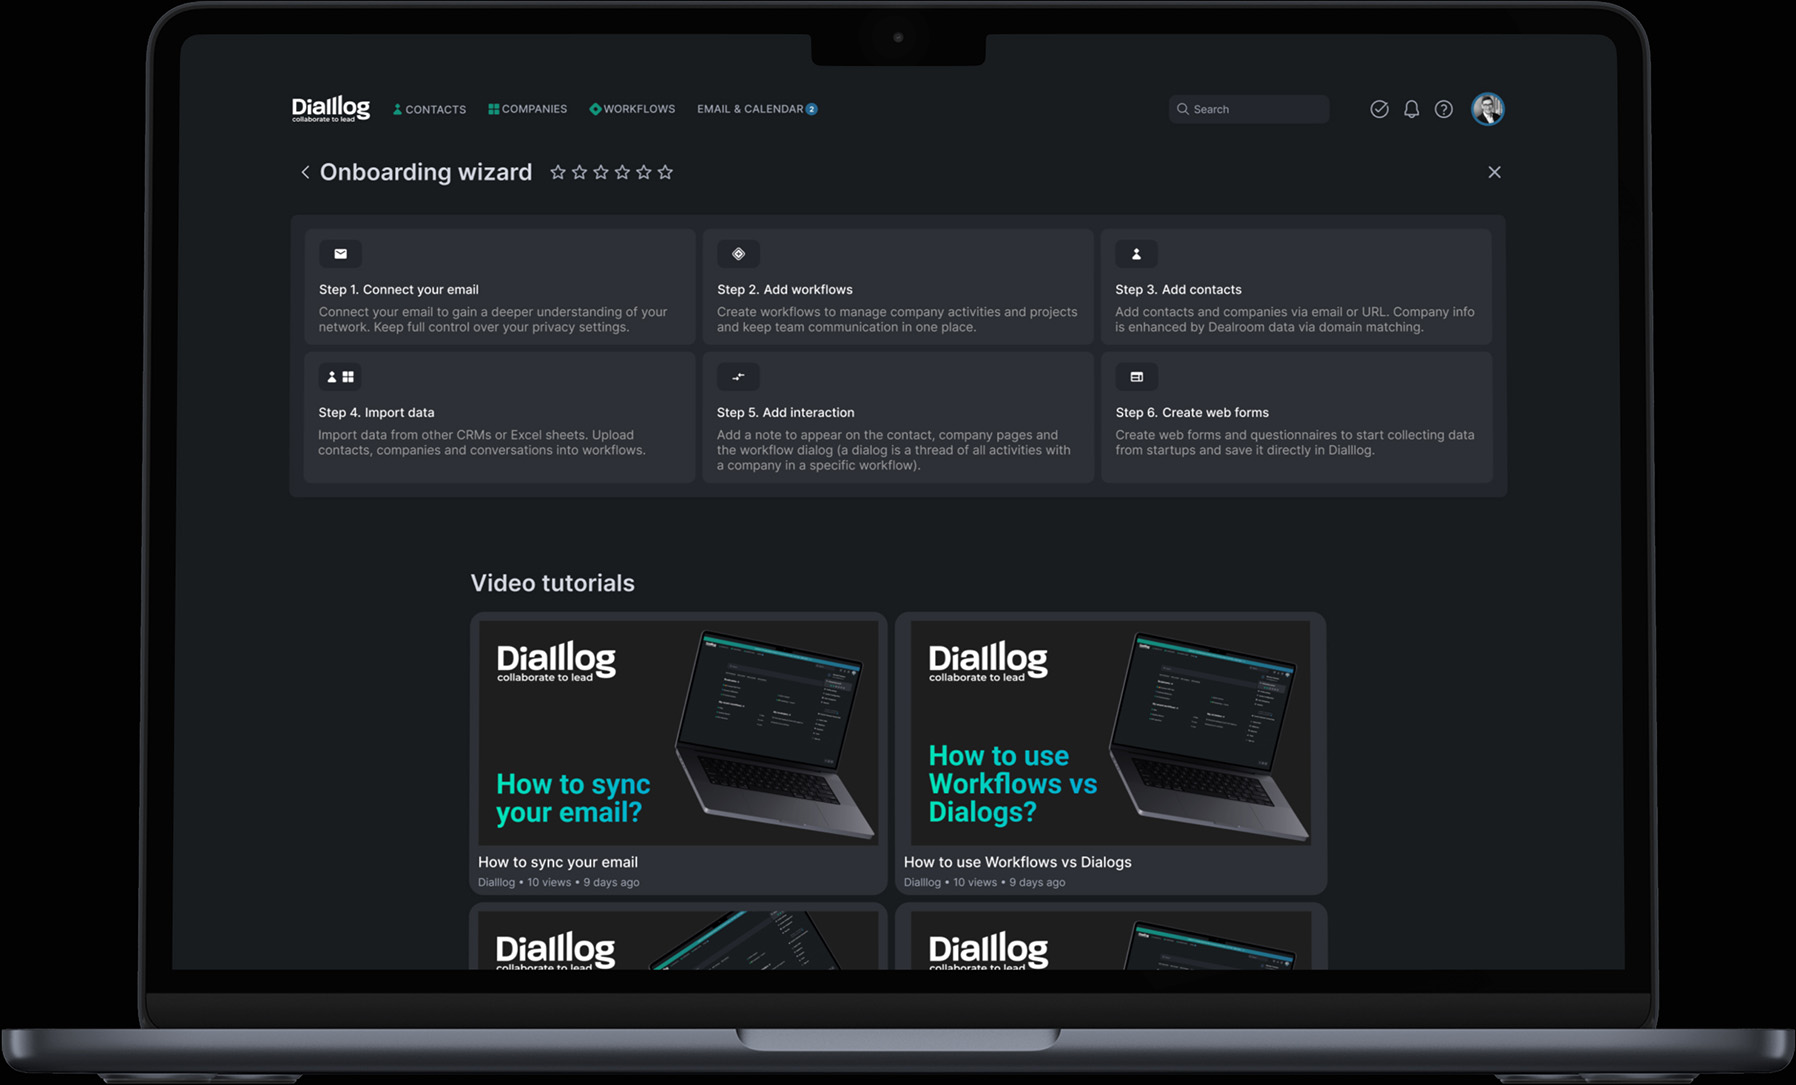Rate onboarding wizard five stars
1796x1085 pixels.
(644, 172)
